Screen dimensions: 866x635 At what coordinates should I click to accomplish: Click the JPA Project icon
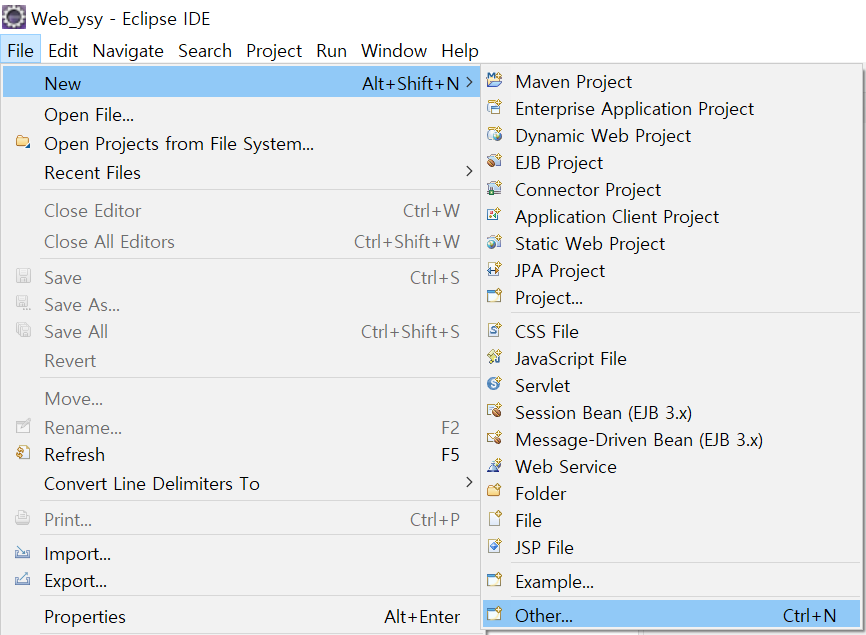coord(494,269)
